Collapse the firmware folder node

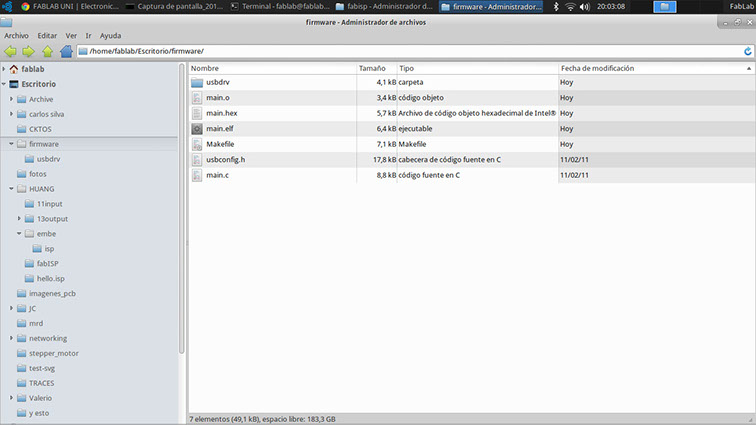(x=12, y=144)
